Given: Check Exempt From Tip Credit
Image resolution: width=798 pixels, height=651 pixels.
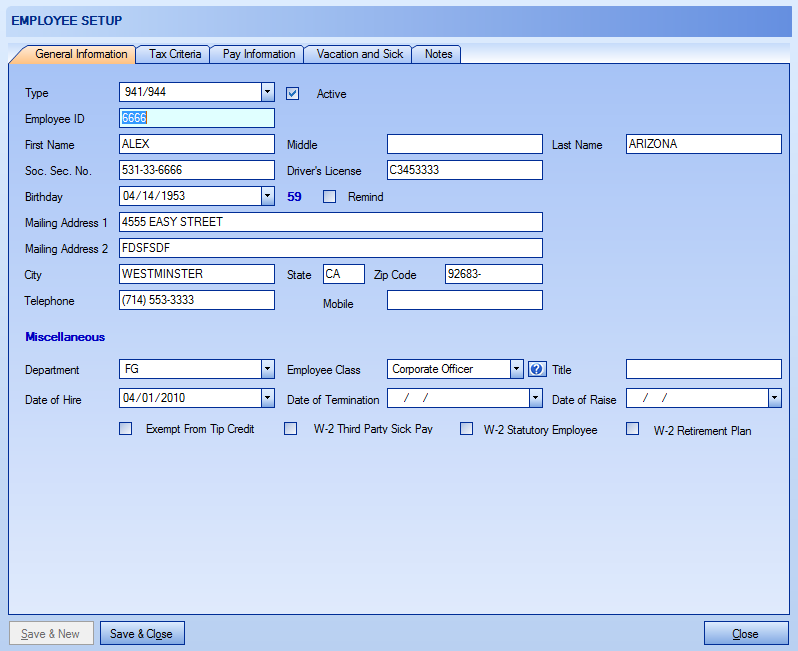Looking at the screenshot, I should (126, 429).
